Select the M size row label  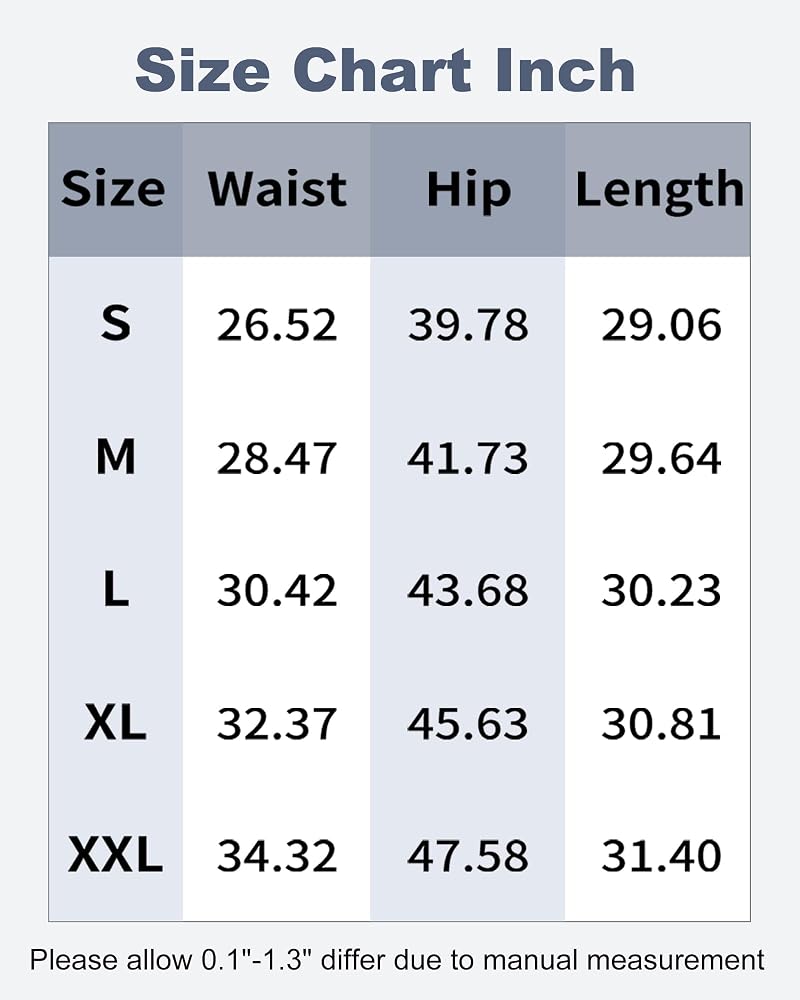point(115,457)
